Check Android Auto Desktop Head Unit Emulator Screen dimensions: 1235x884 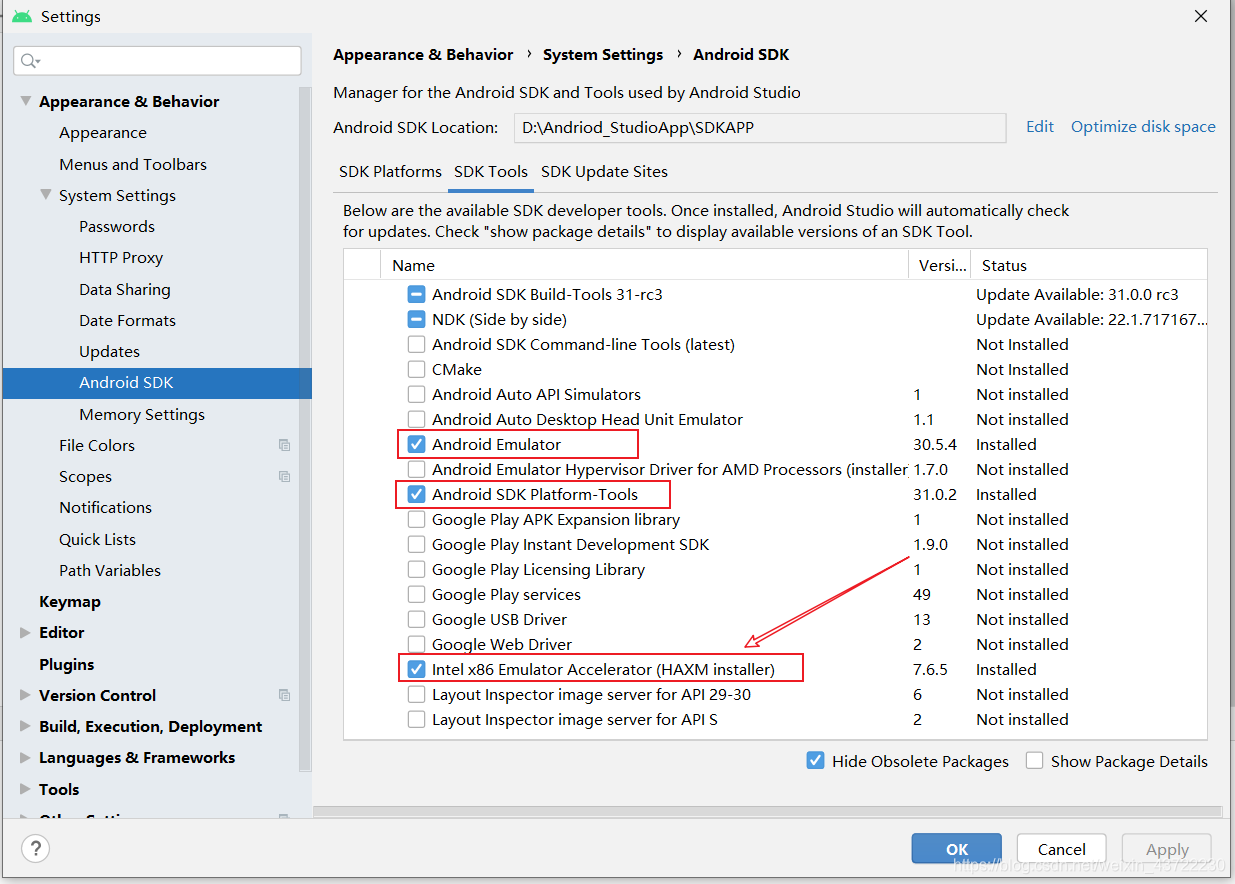tap(416, 419)
